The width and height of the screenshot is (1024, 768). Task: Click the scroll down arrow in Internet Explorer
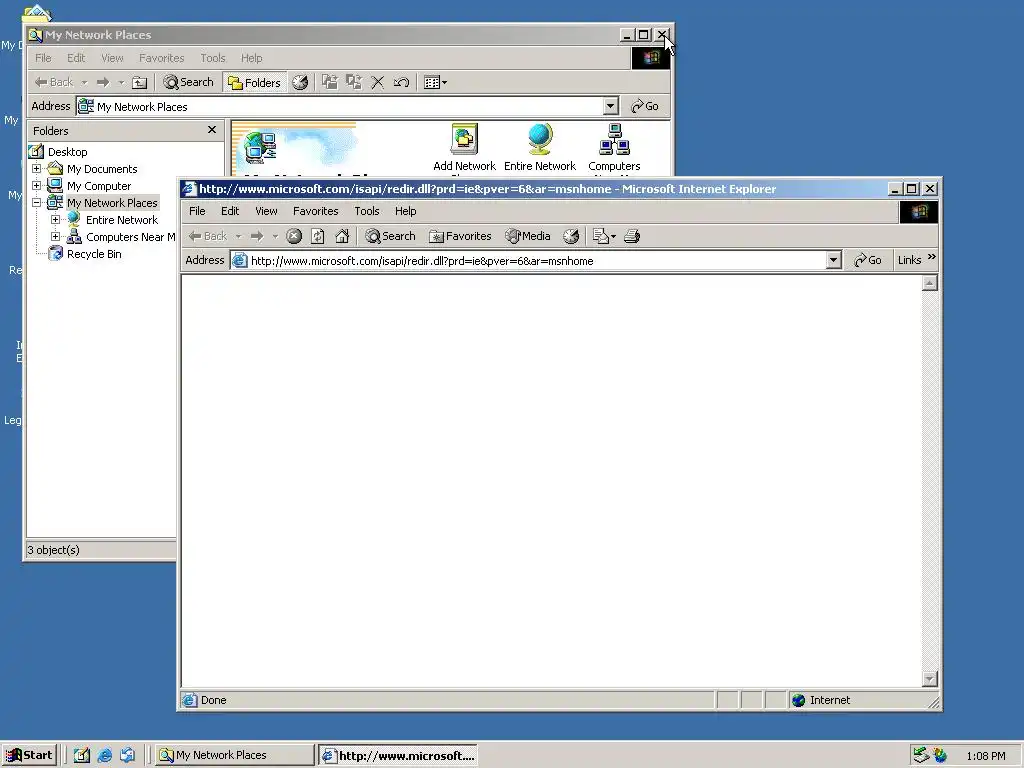pos(930,679)
